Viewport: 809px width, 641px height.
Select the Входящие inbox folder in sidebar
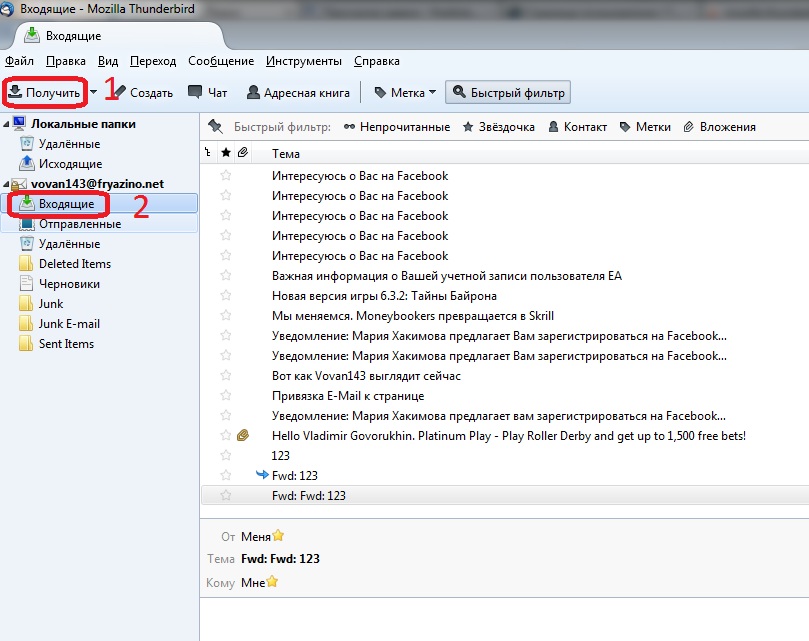click(x=100, y=204)
